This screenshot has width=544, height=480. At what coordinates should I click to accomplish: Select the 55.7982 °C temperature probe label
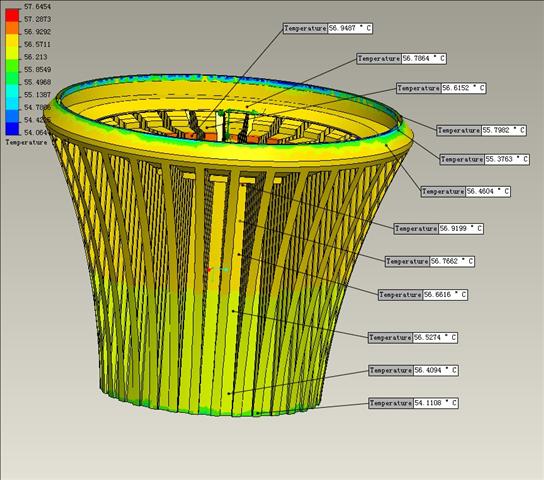point(481,130)
